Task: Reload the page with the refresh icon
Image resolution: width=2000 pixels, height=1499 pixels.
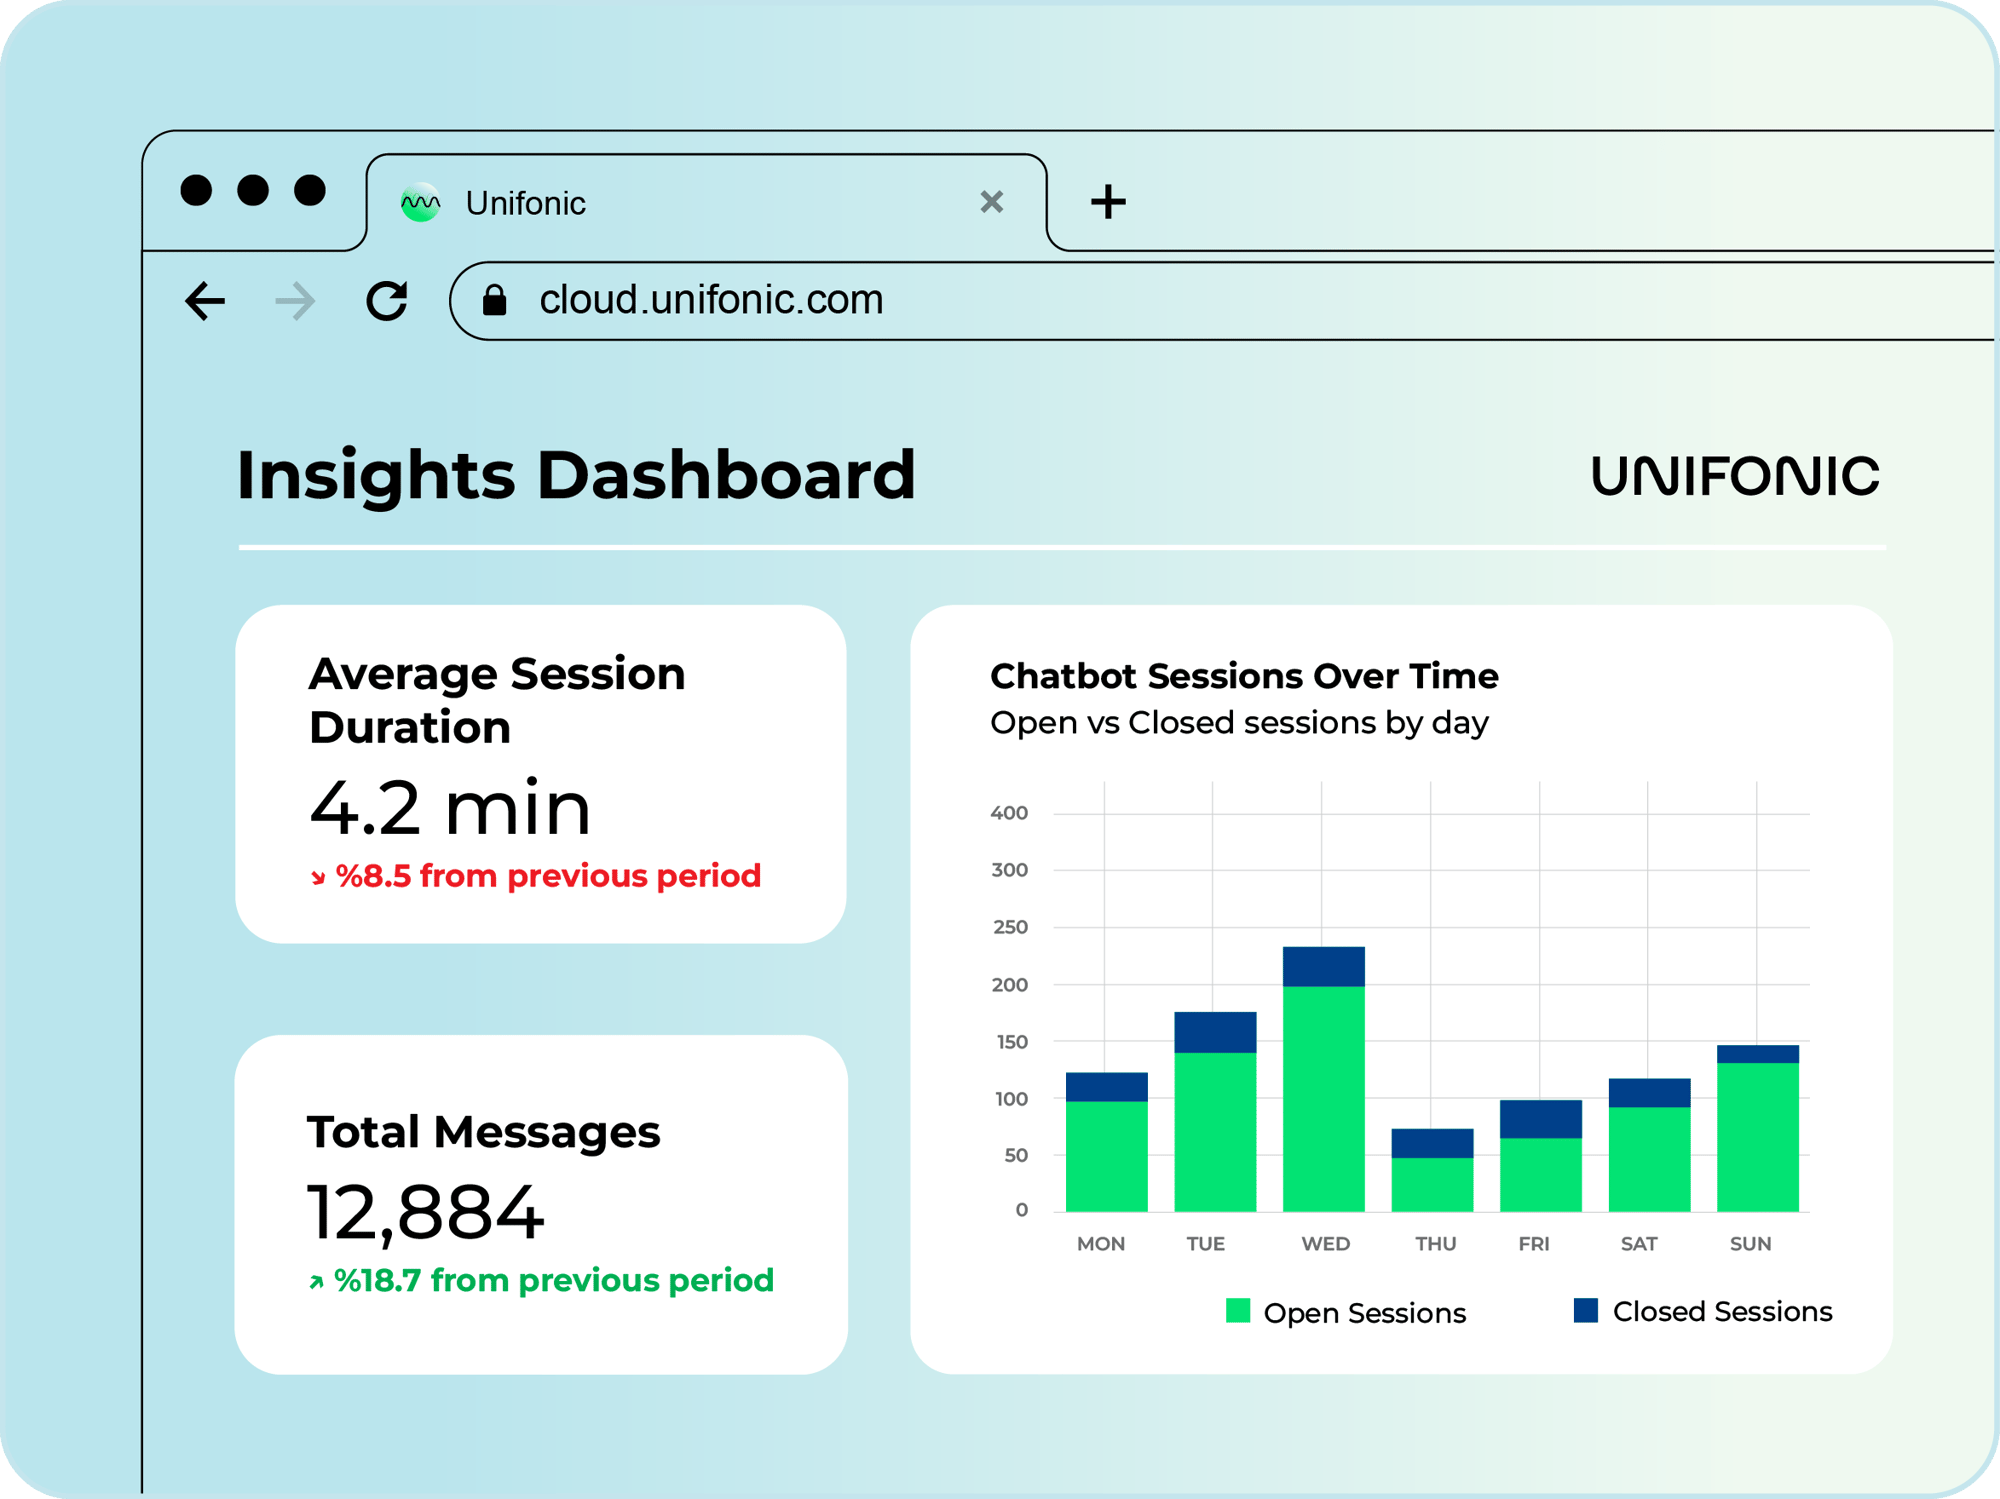Action: (387, 300)
